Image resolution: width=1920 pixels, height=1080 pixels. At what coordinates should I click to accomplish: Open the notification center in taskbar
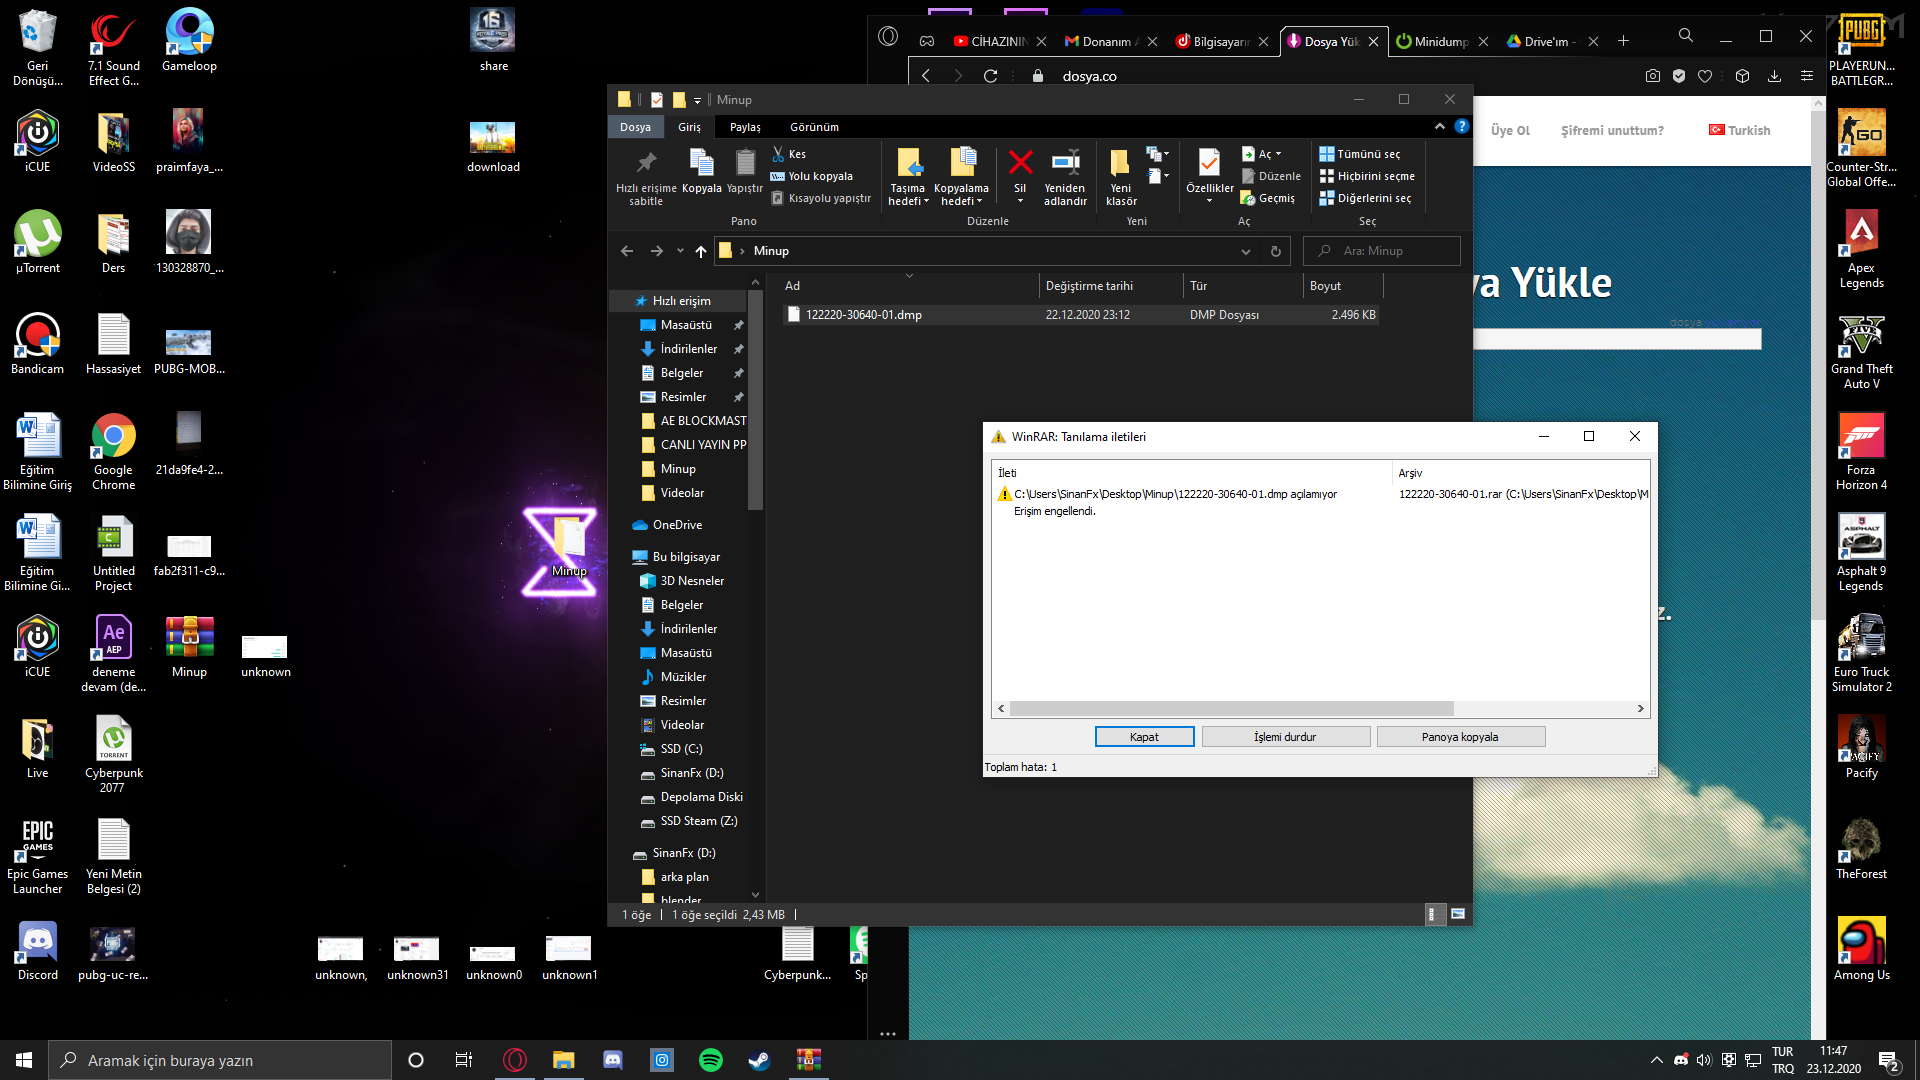1889,1061
